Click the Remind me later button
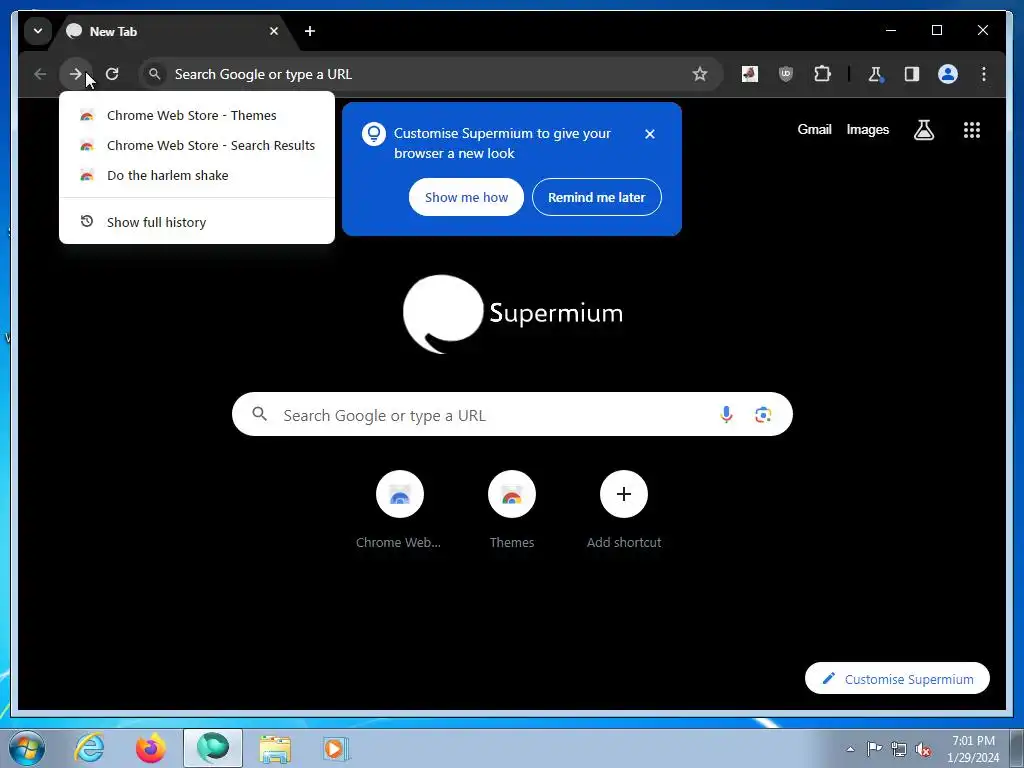The image size is (1024, 768). (x=596, y=197)
